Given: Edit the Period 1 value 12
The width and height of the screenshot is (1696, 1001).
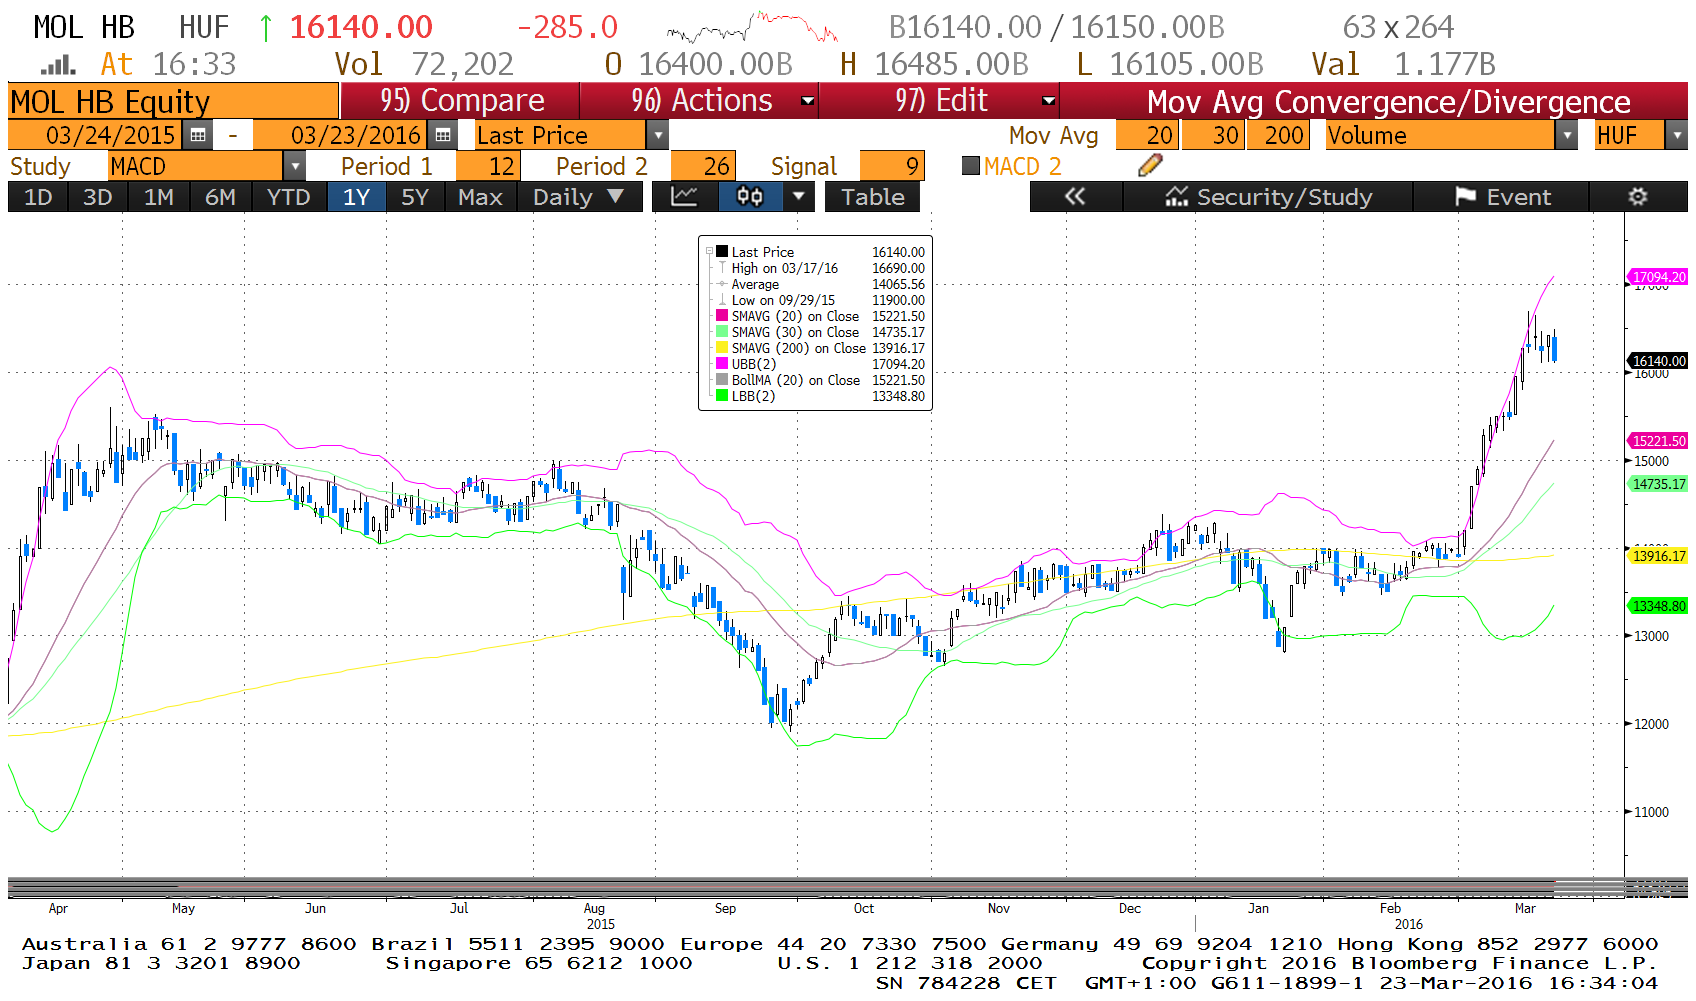Looking at the screenshot, I should coord(487,166).
